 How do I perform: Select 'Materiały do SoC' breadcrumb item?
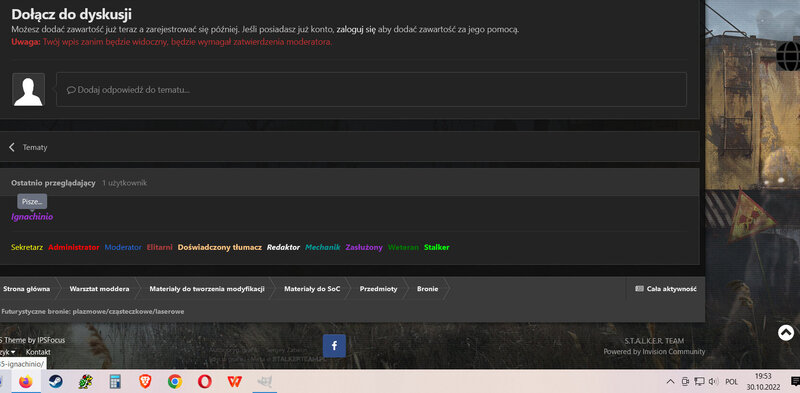[x=312, y=289]
